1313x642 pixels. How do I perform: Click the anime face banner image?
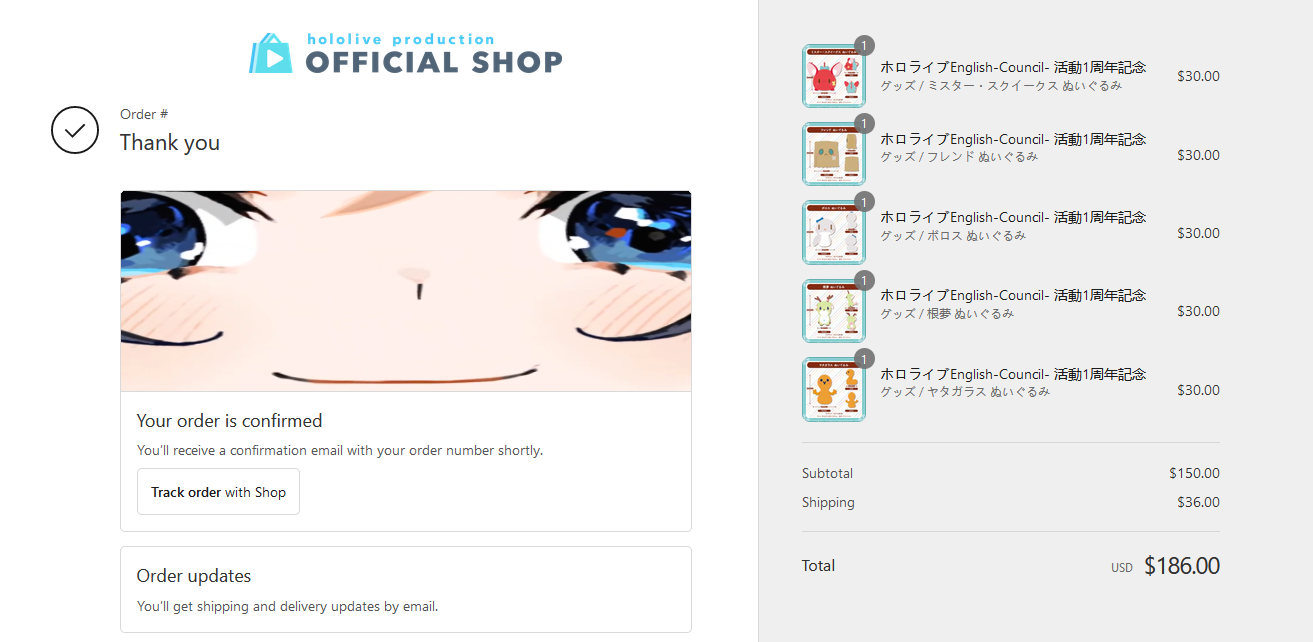pyautogui.click(x=406, y=291)
